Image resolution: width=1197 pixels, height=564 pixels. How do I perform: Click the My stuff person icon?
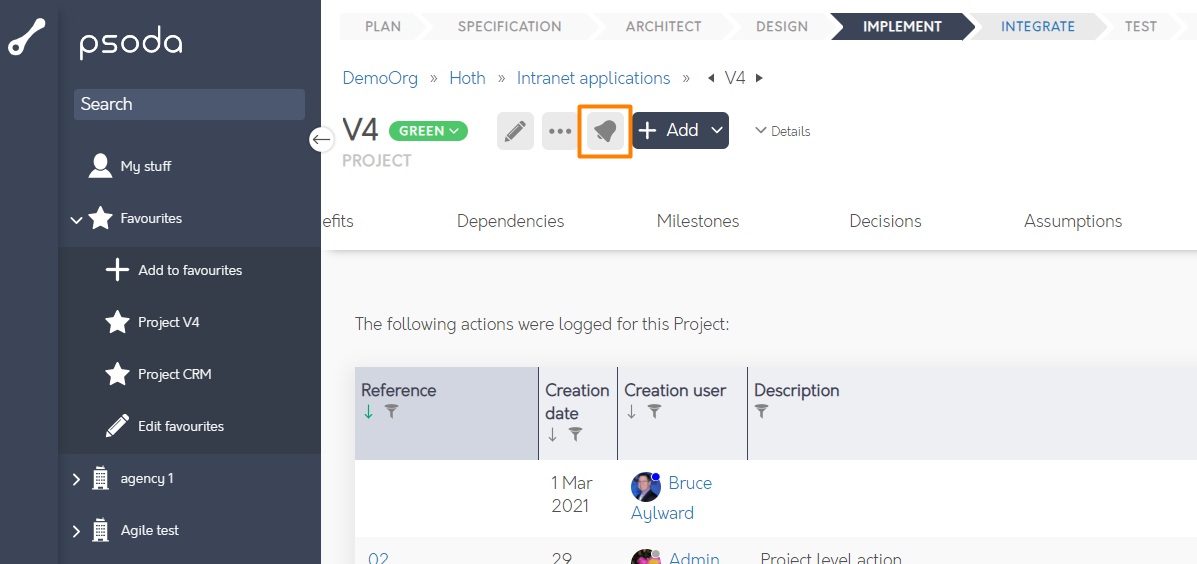100,166
